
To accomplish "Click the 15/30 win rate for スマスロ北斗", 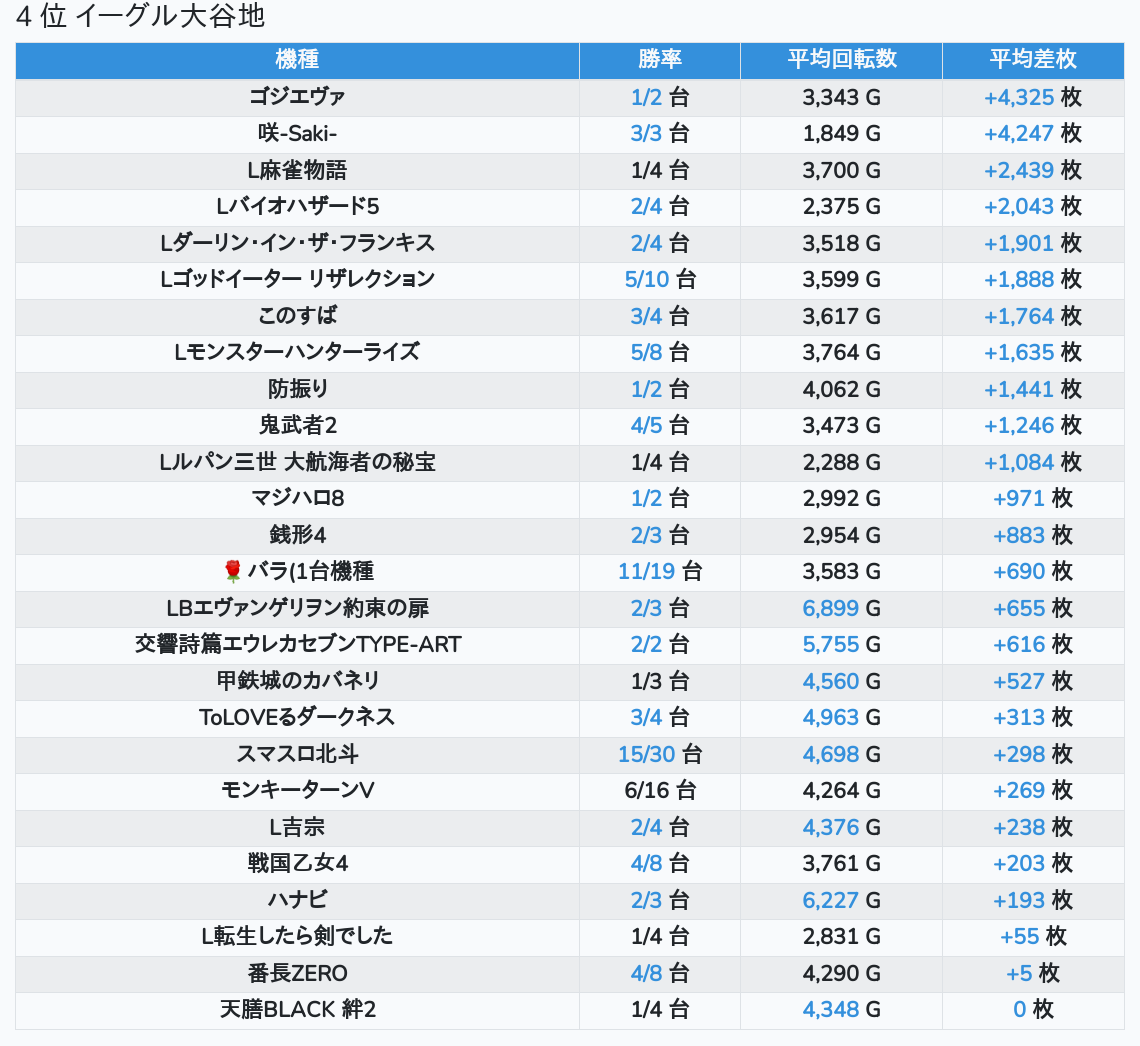I will [646, 754].
